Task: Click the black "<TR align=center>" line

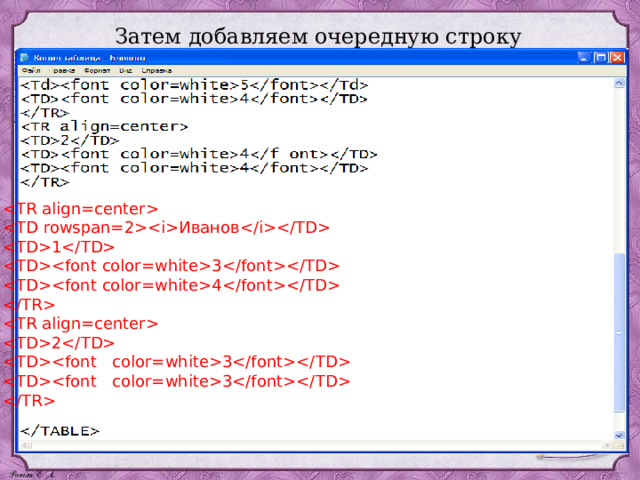Action: [x=104, y=127]
